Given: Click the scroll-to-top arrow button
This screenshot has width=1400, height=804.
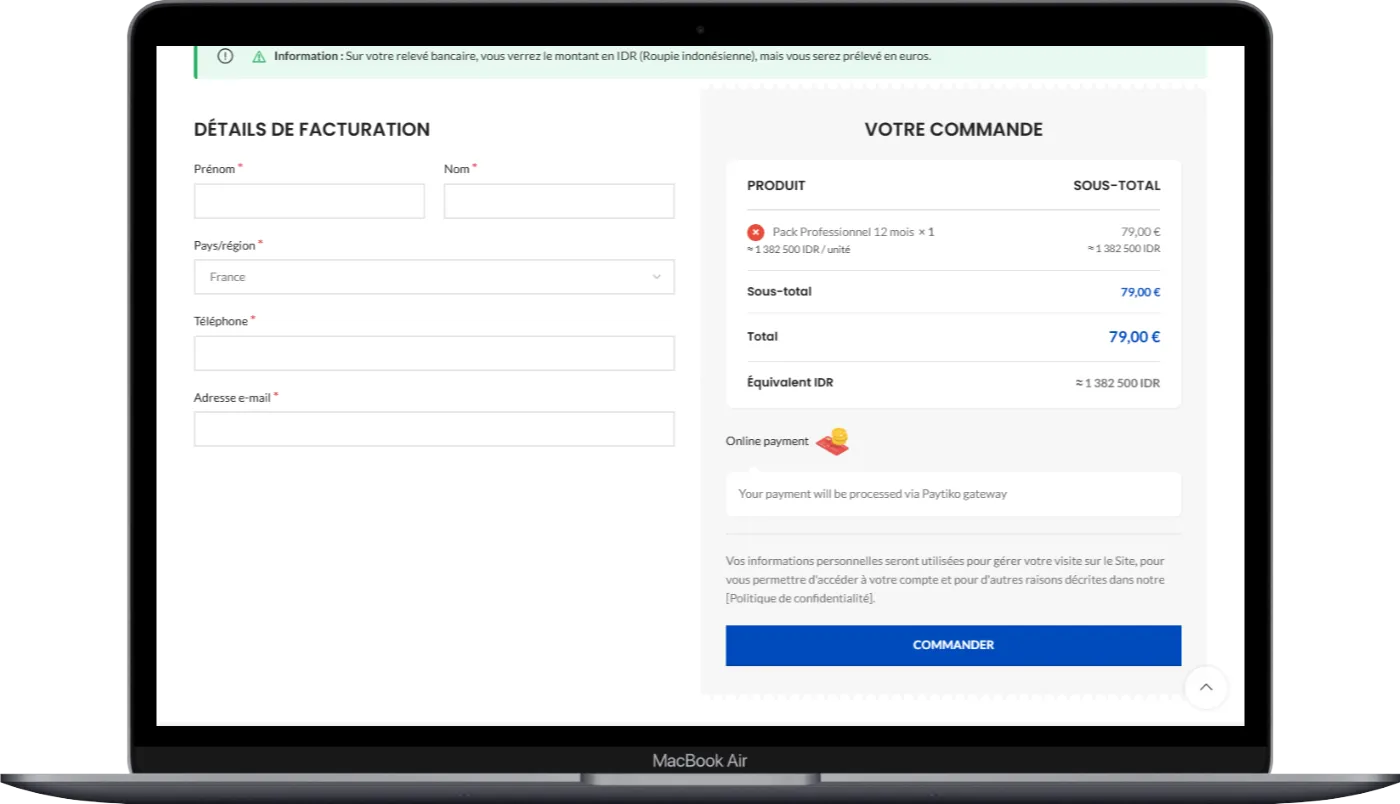Looking at the screenshot, I should click(x=1205, y=687).
